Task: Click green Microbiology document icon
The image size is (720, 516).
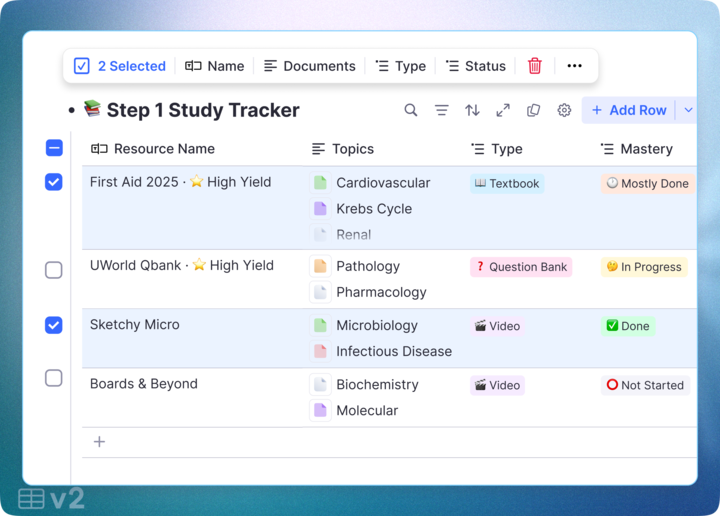Action: coord(320,325)
